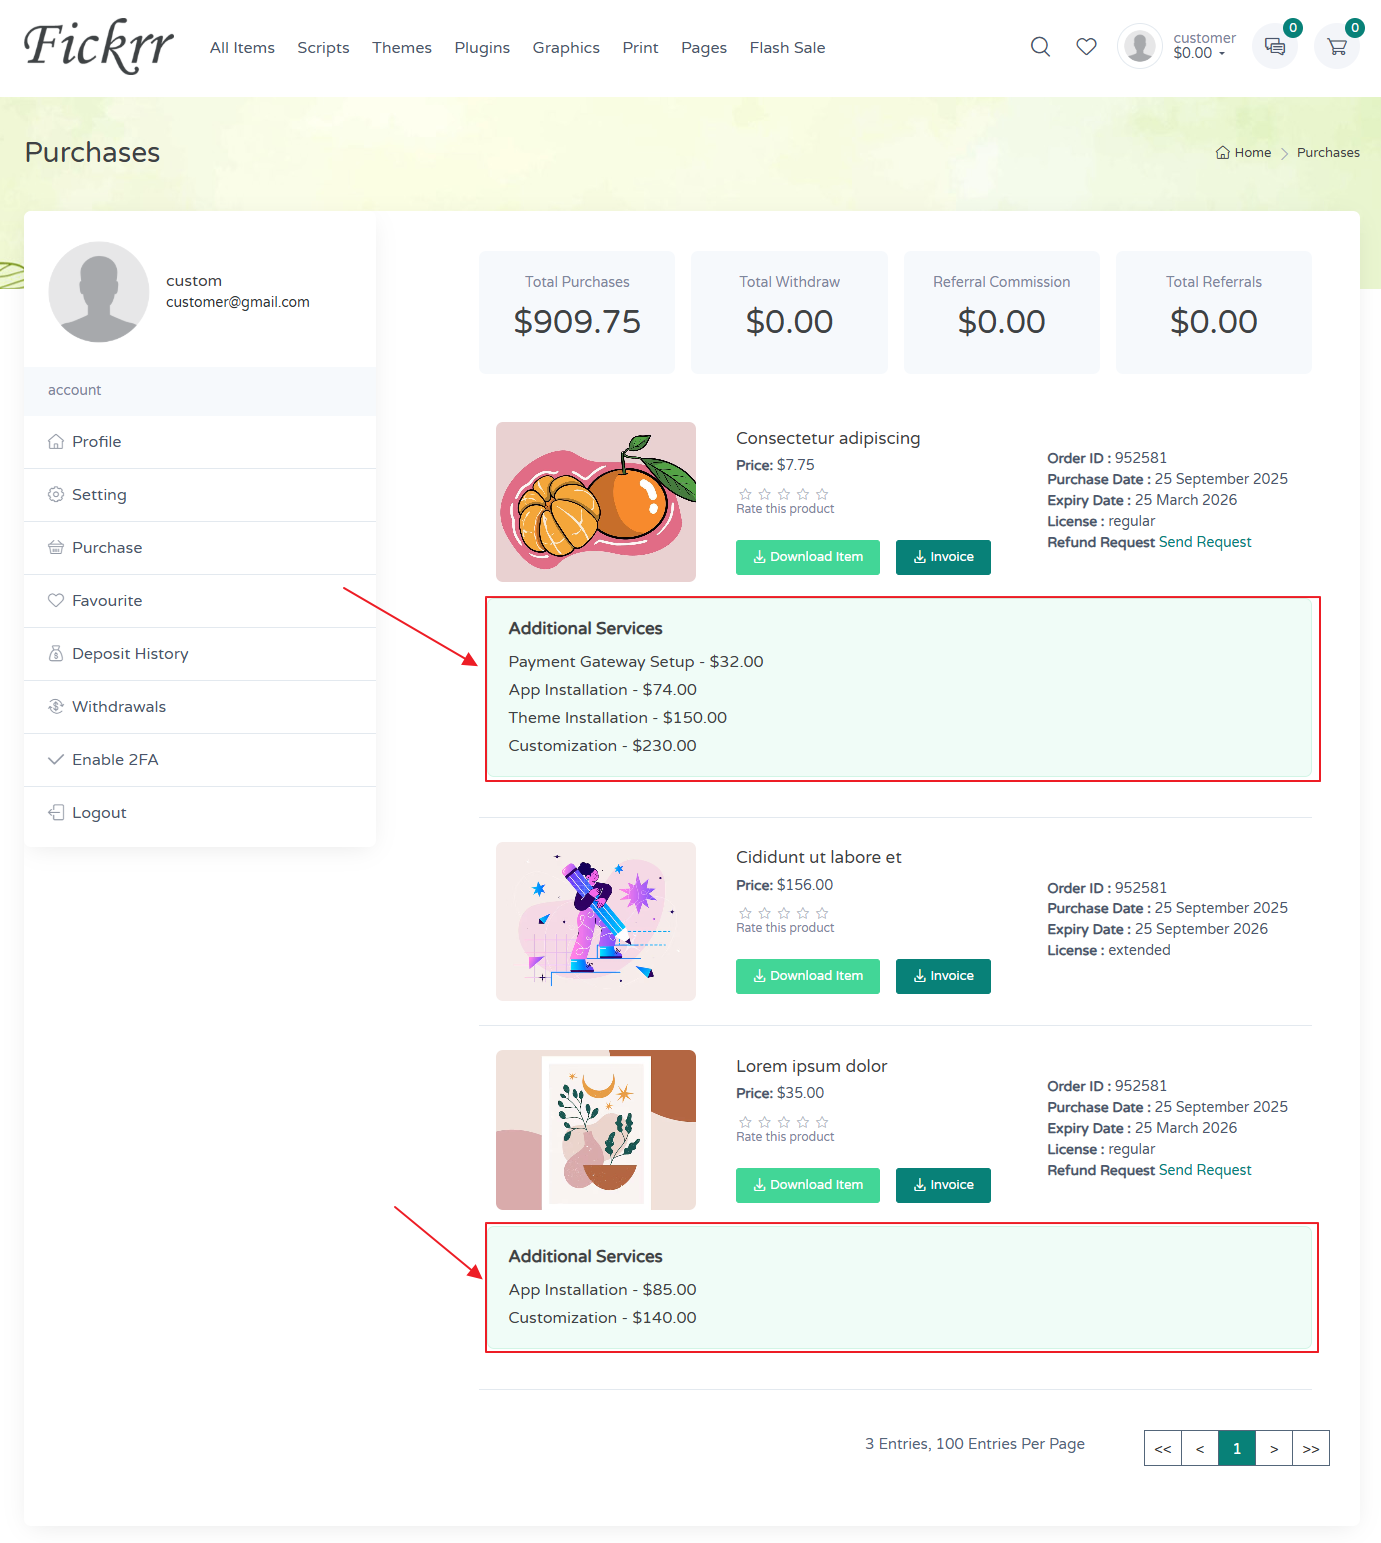Select page 1 in pagination
1381x1543 pixels.
tap(1236, 1448)
